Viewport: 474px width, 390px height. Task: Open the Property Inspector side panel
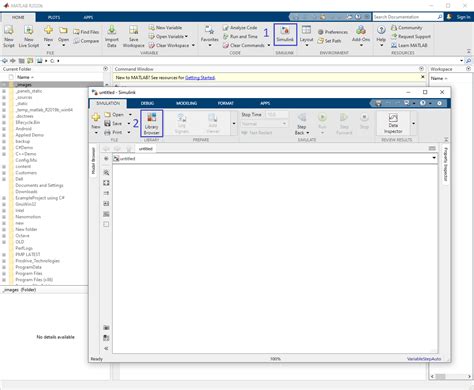(446, 165)
